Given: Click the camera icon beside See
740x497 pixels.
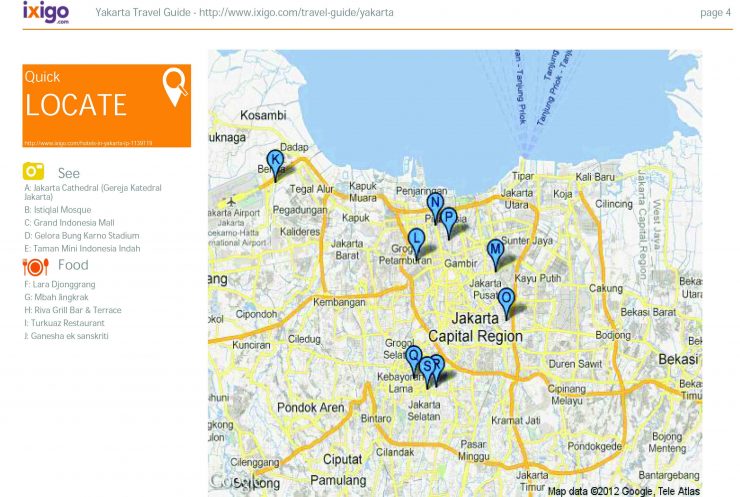Looking at the screenshot, I should click(x=34, y=171).
